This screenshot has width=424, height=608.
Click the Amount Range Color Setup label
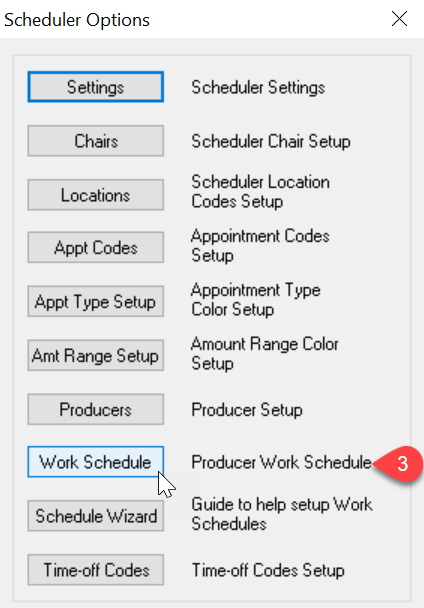pos(265,354)
